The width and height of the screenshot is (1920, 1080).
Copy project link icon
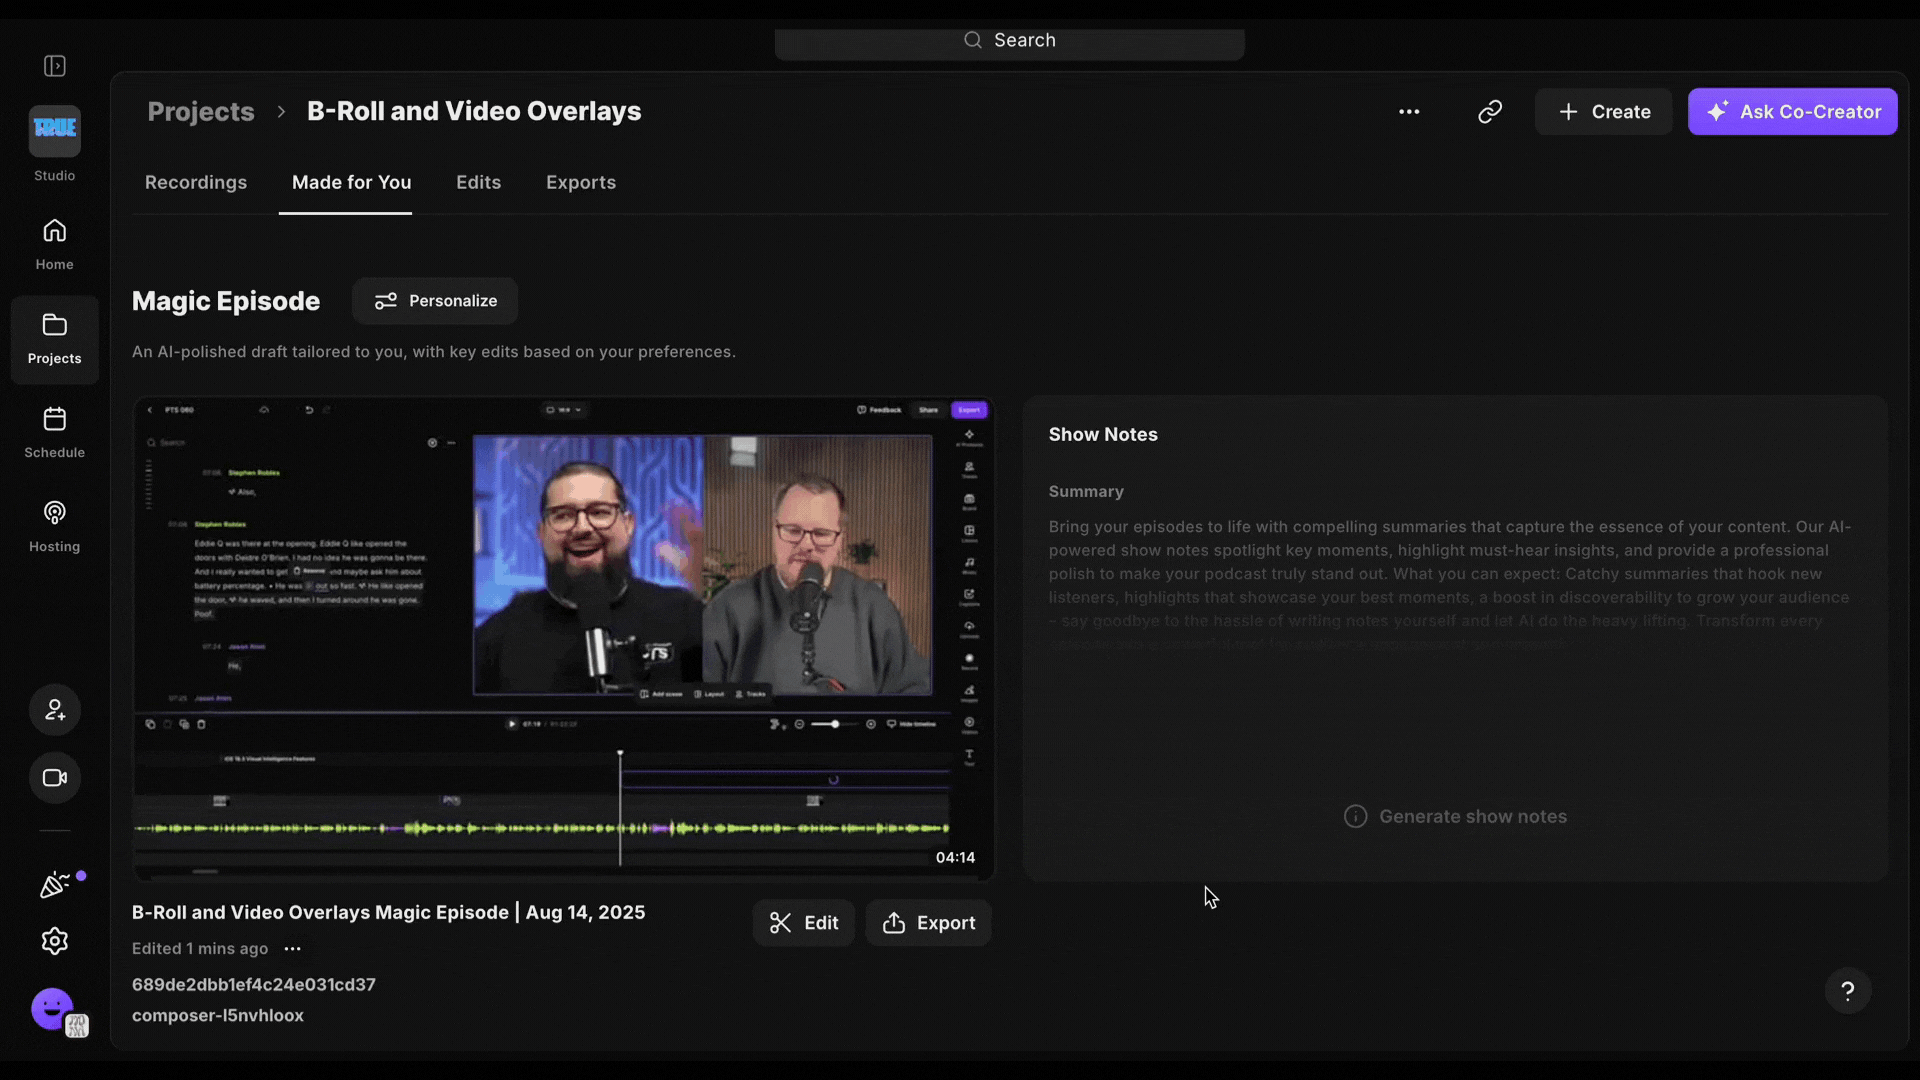(x=1490, y=112)
